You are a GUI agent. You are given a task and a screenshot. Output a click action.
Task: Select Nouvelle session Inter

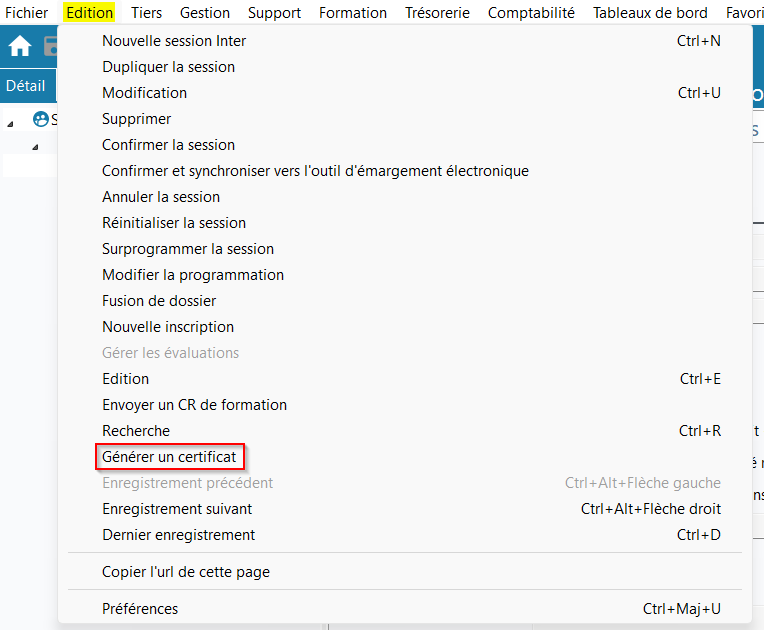[x=174, y=41]
